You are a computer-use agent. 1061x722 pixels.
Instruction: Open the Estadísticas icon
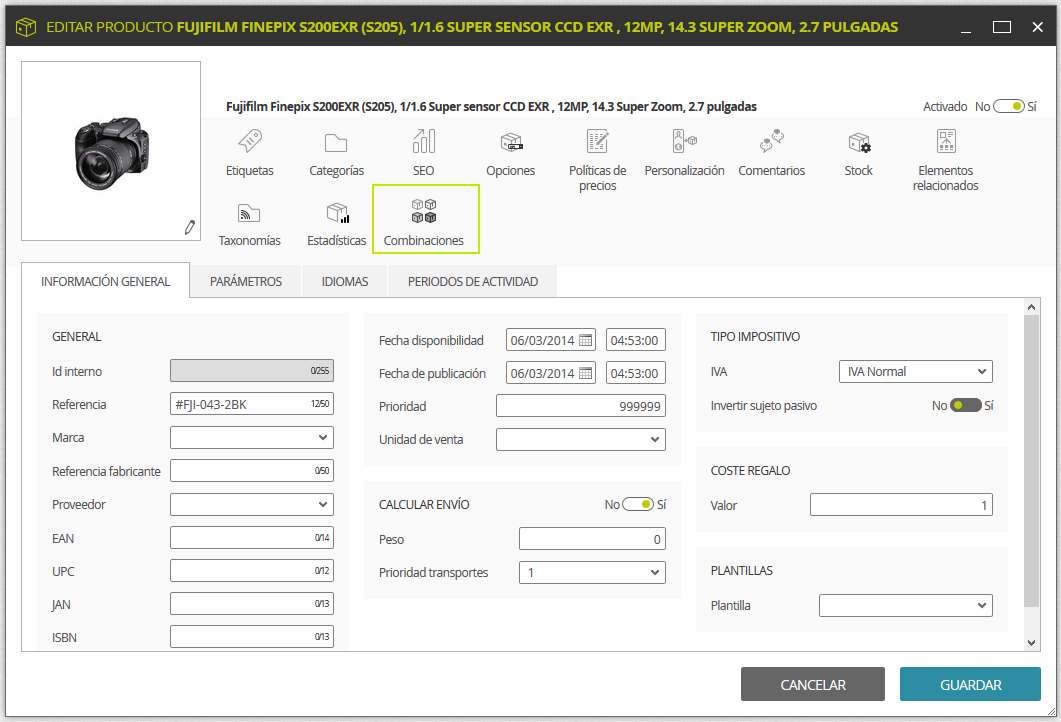337,213
